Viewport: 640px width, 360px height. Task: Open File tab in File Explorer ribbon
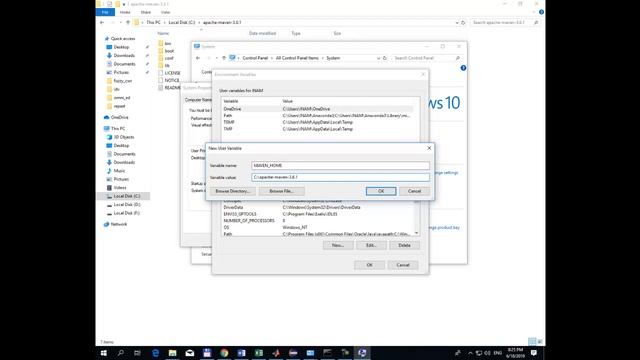pyautogui.click(x=105, y=12)
